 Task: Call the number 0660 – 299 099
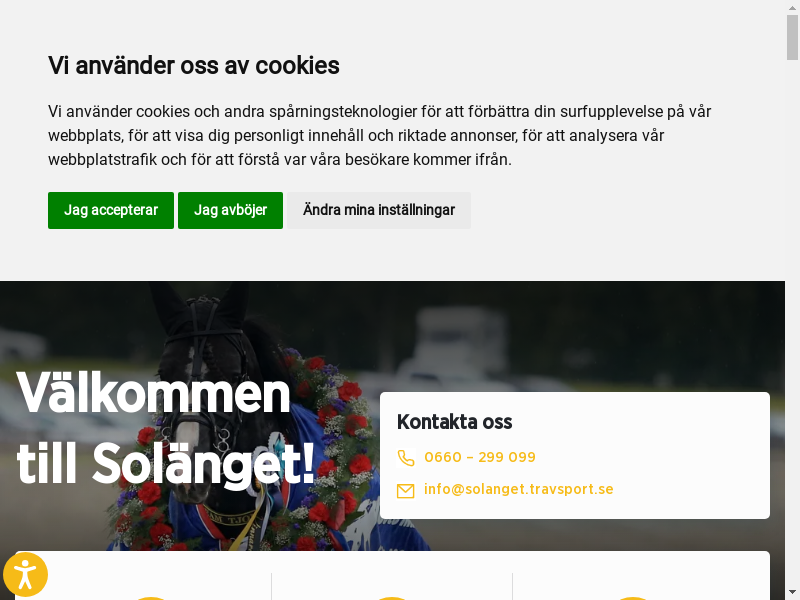(x=480, y=457)
